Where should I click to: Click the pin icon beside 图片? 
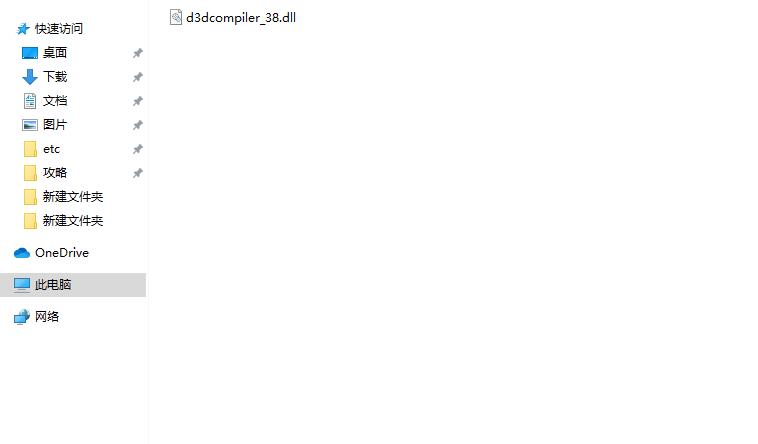(138, 125)
